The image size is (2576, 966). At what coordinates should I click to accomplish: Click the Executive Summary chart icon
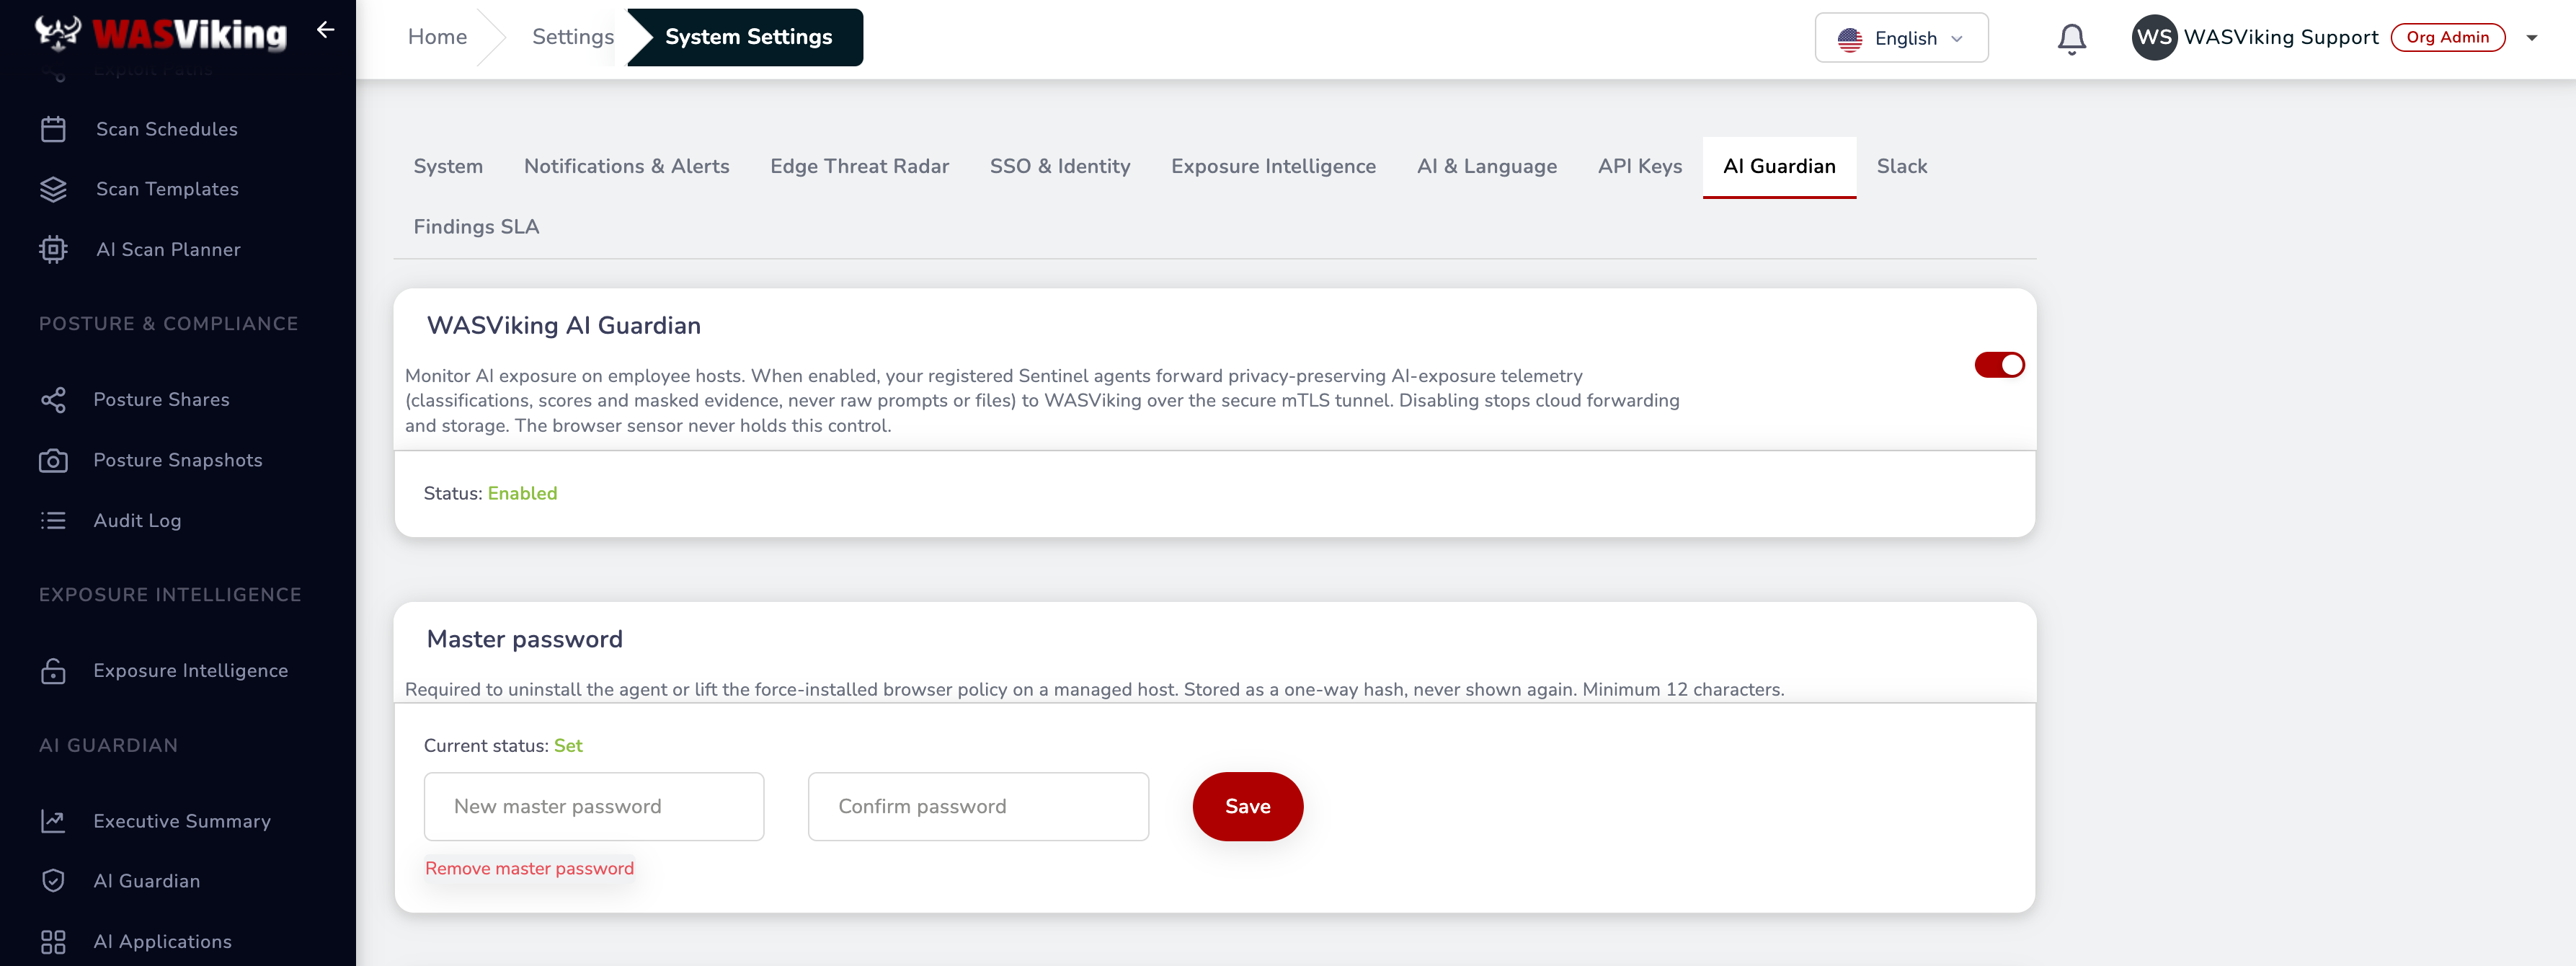click(x=53, y=821)
